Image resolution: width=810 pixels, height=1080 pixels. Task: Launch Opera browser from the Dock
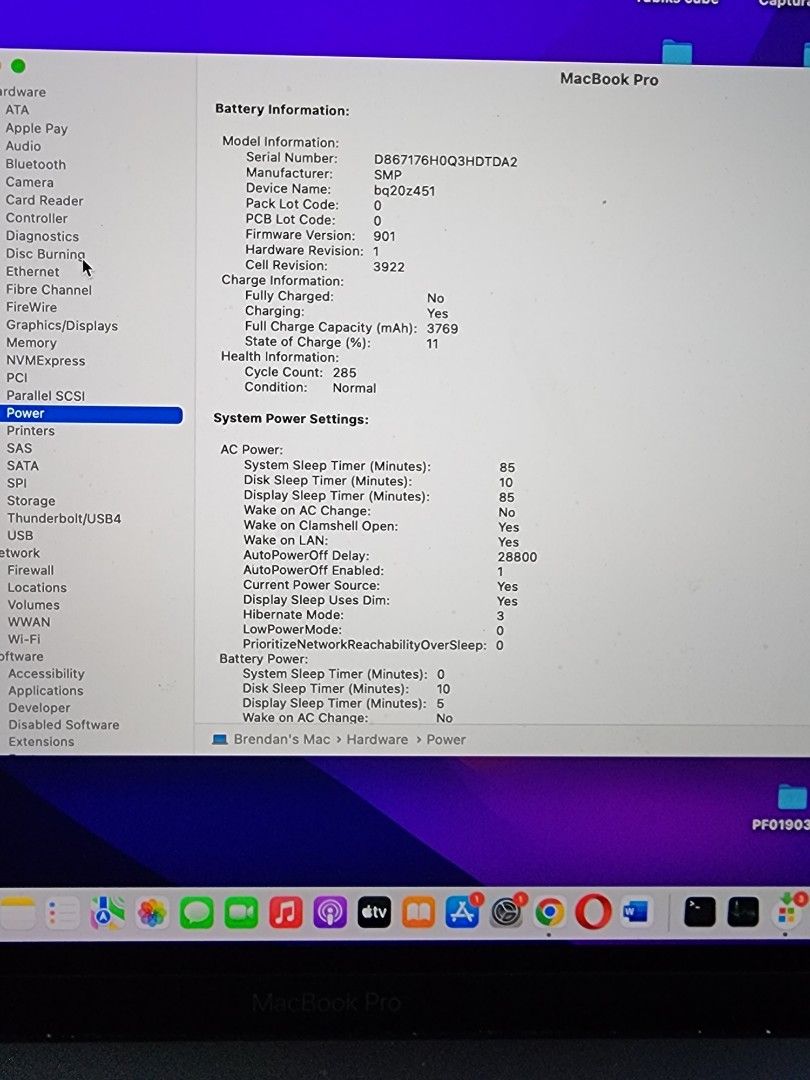point(593,912)
